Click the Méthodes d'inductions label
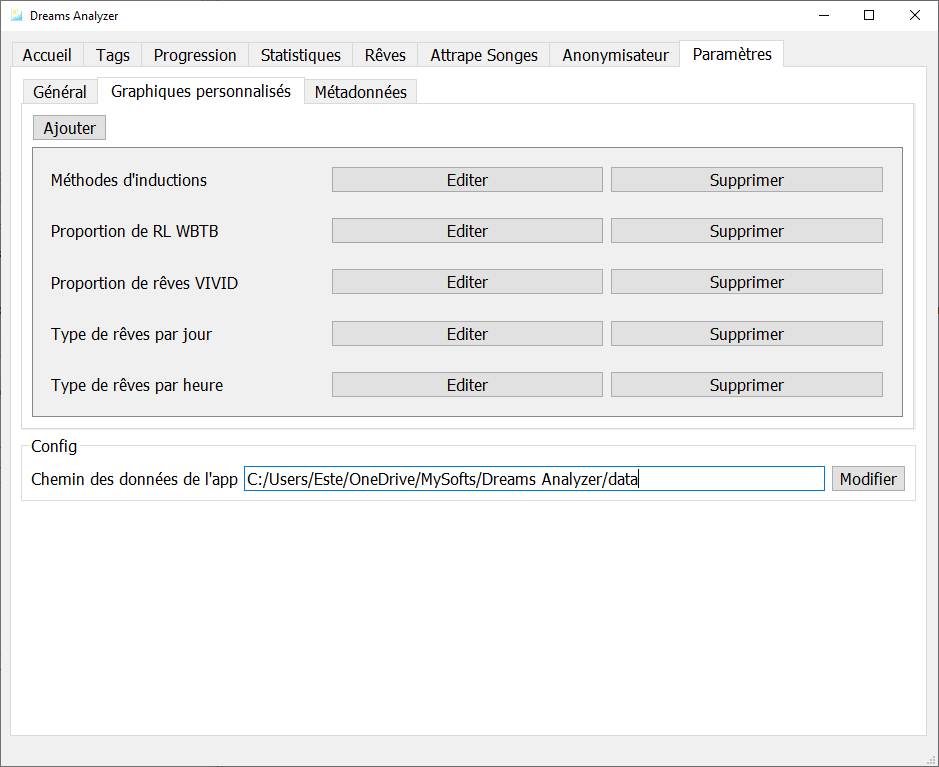The height and width of the screenshot is (767, 939). (x=129, y=180)
